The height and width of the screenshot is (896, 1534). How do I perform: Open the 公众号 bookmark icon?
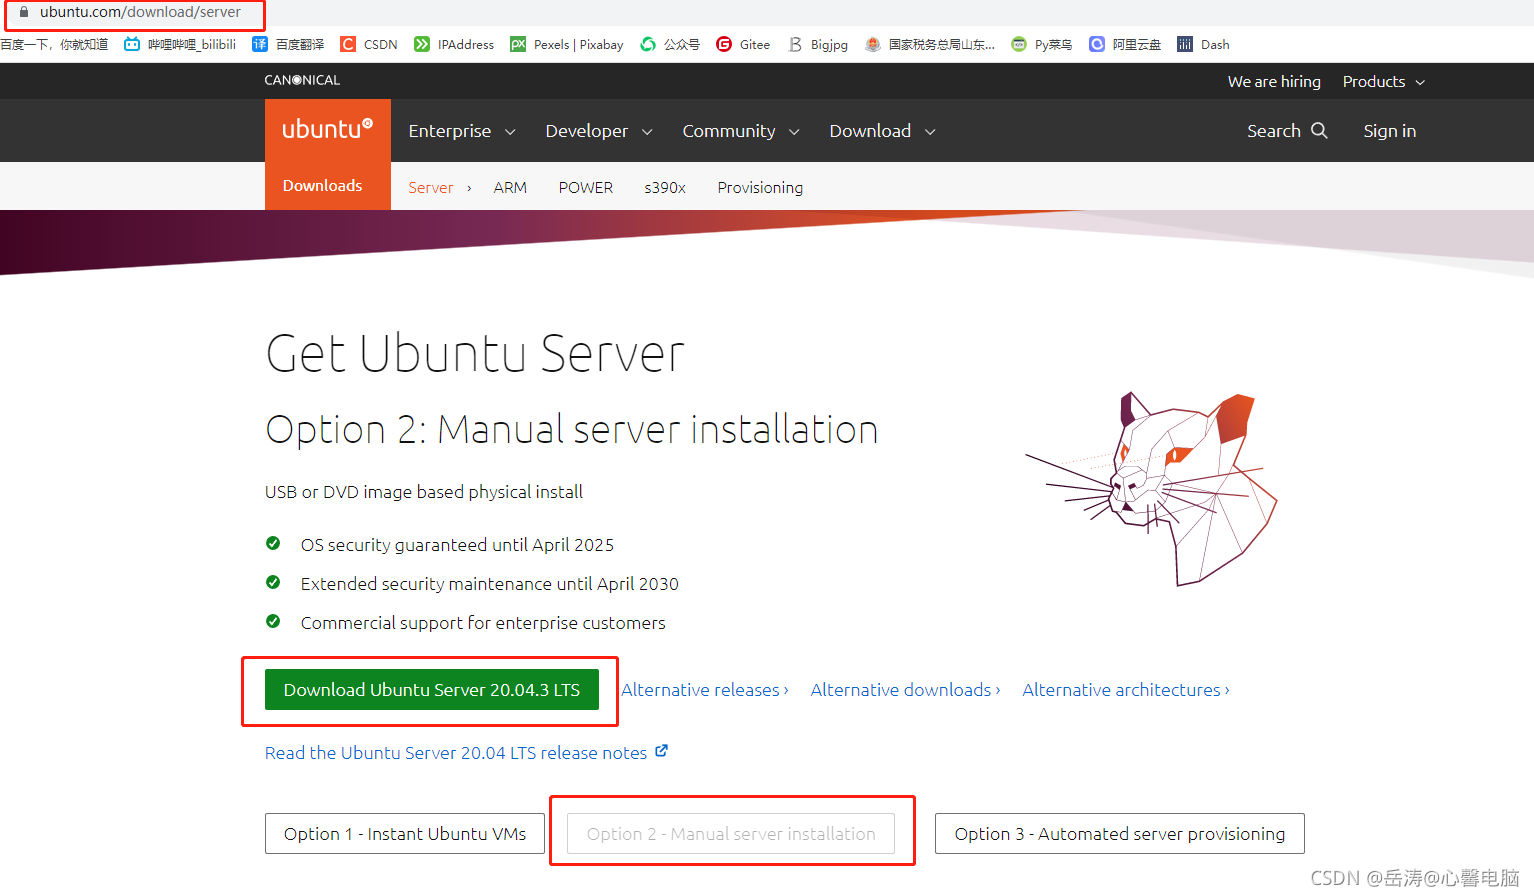[648, 44]
